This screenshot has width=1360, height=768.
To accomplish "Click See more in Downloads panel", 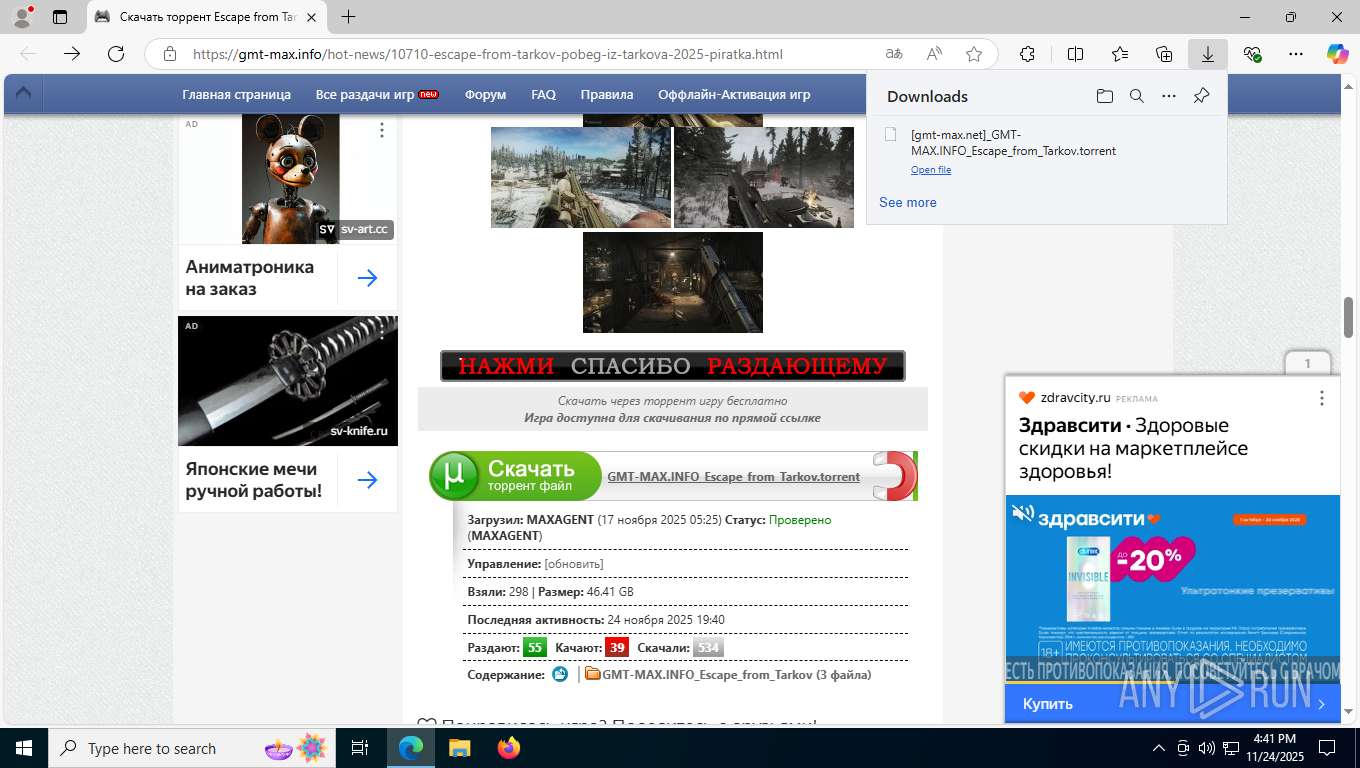I will coord(908,202).
